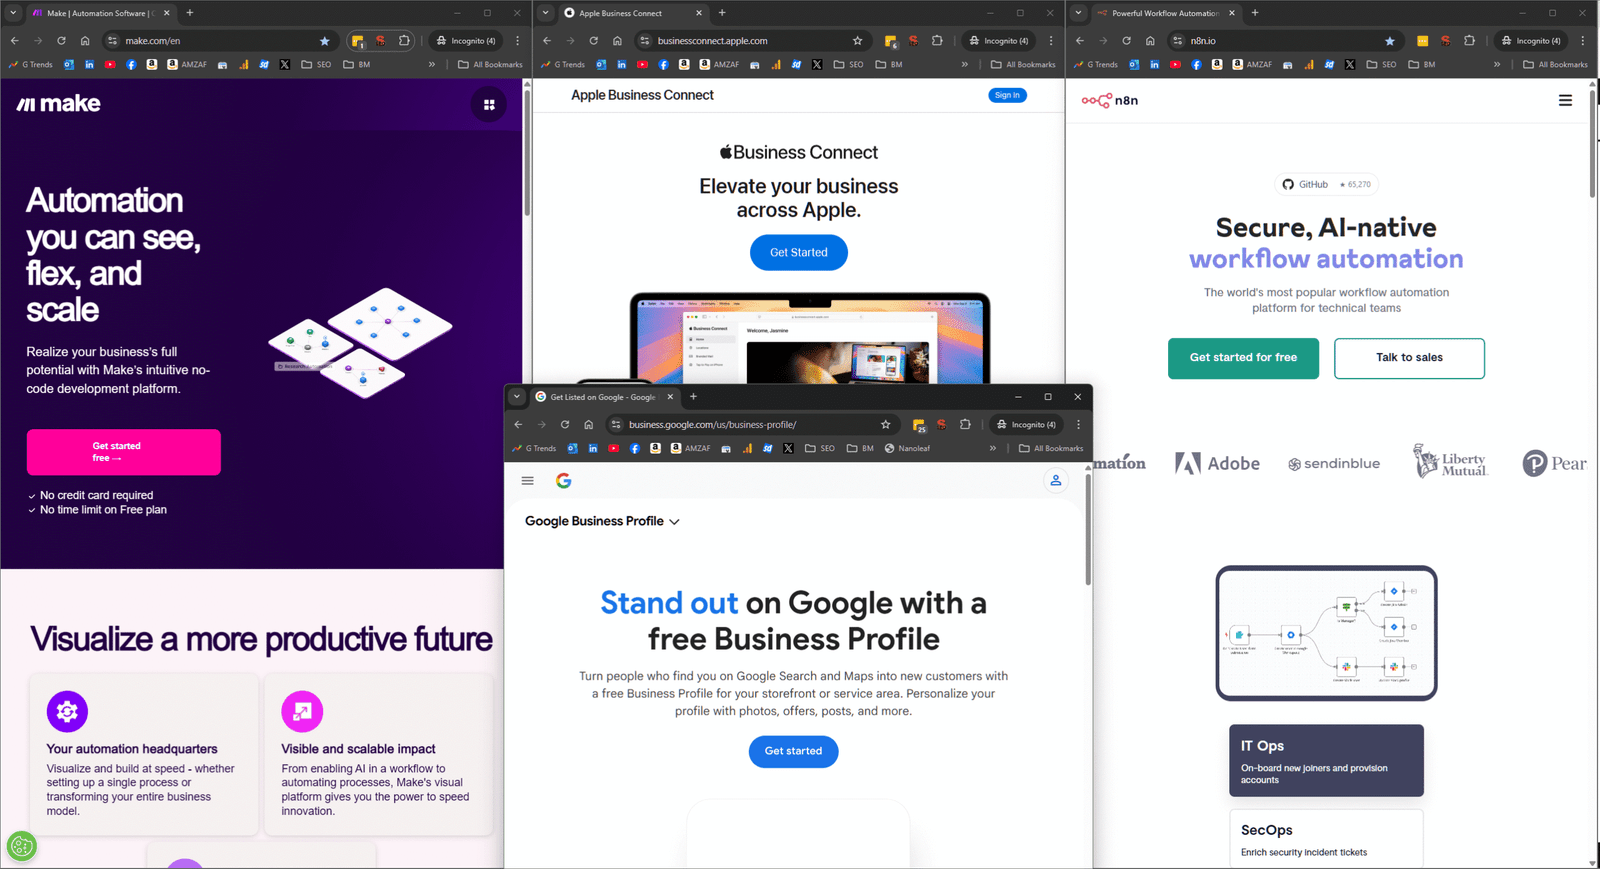Image resolution: width=1600 pixels, height=869 pixels.
Task: Click the cookie settings icon on Make page
Action: click(21, 846)
